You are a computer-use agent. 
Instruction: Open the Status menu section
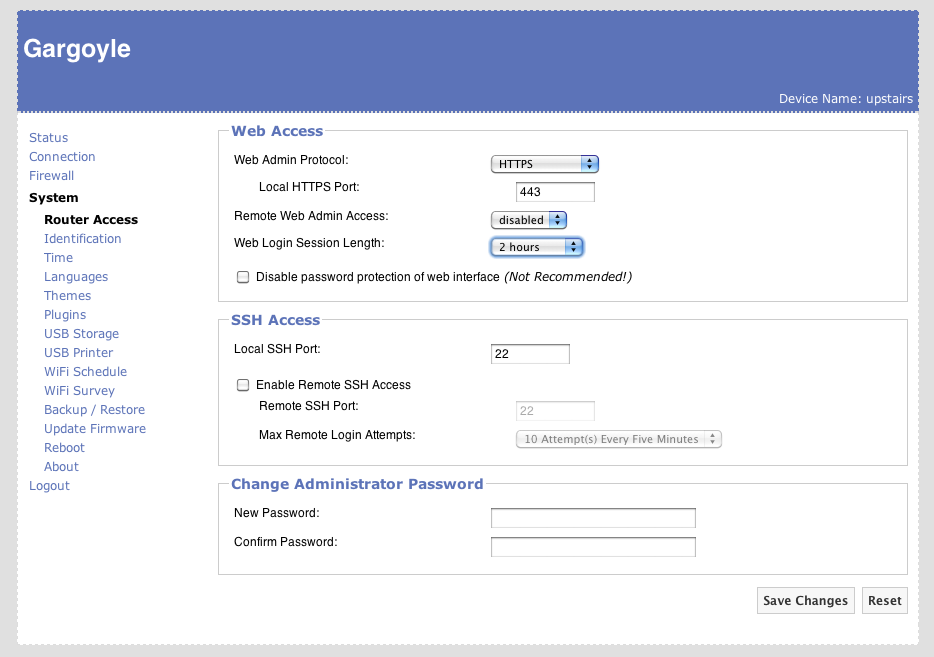[x=48, y=138]
